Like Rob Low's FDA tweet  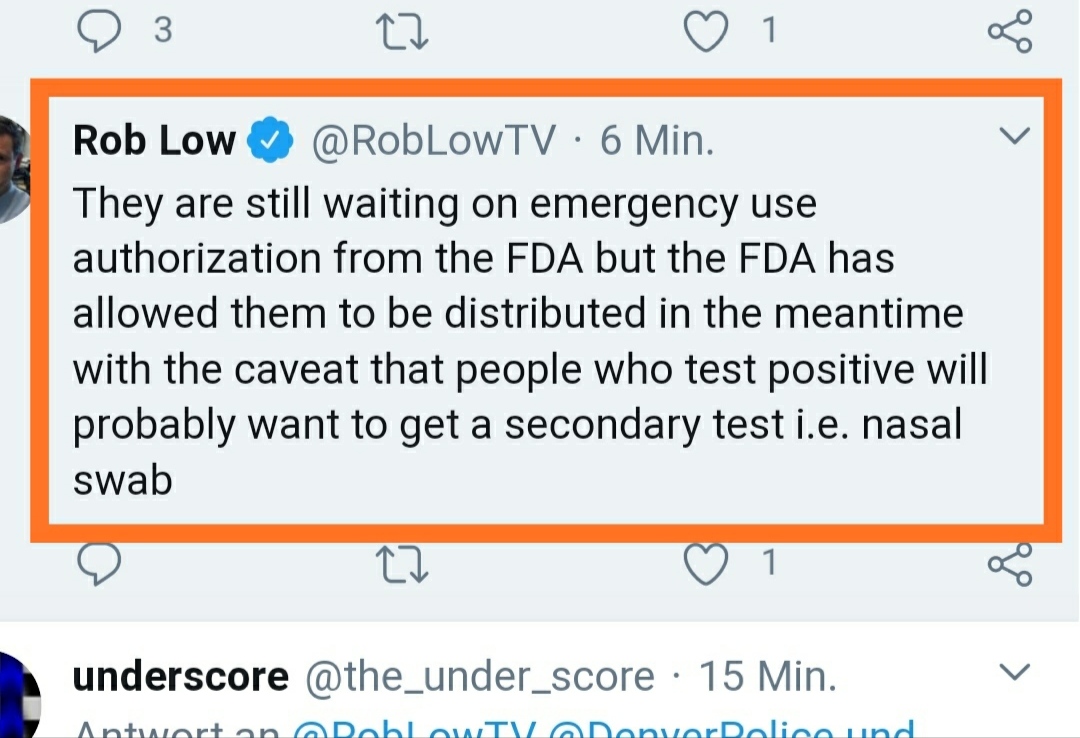tap(707, 565)
